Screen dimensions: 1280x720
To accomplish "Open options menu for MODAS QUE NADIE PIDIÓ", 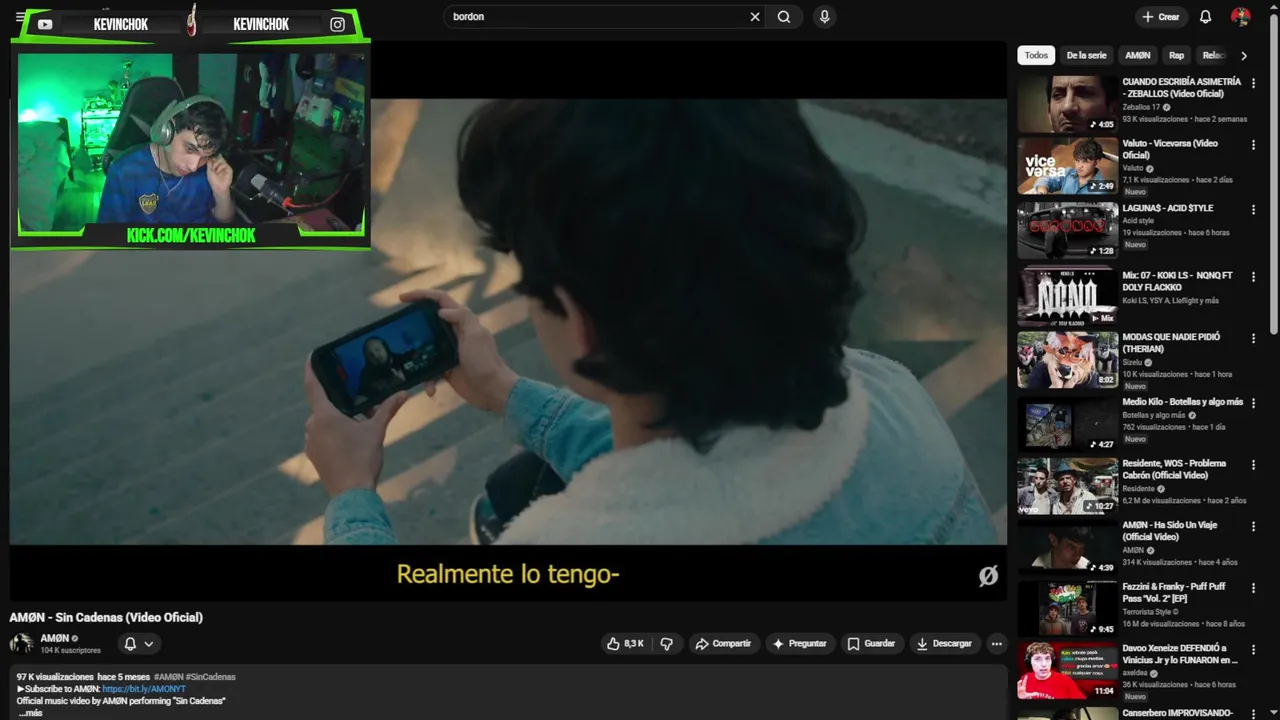I will pyautogui.click(x=1253, y=339).
